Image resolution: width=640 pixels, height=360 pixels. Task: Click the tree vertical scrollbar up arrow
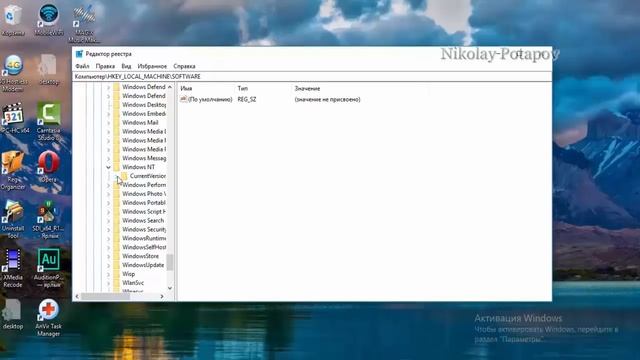point(170,87)
